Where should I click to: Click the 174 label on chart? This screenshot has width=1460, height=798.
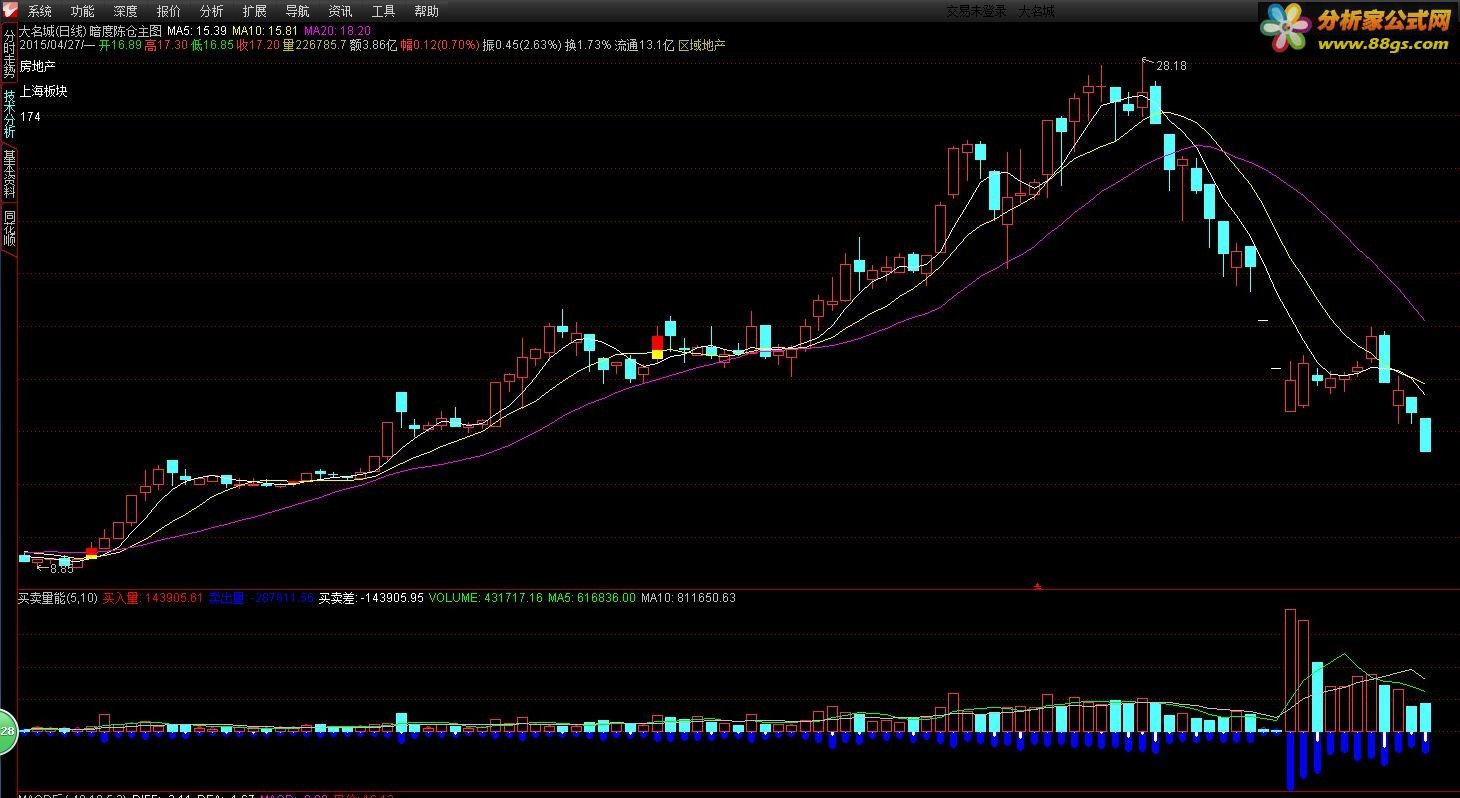click(30, 117)
